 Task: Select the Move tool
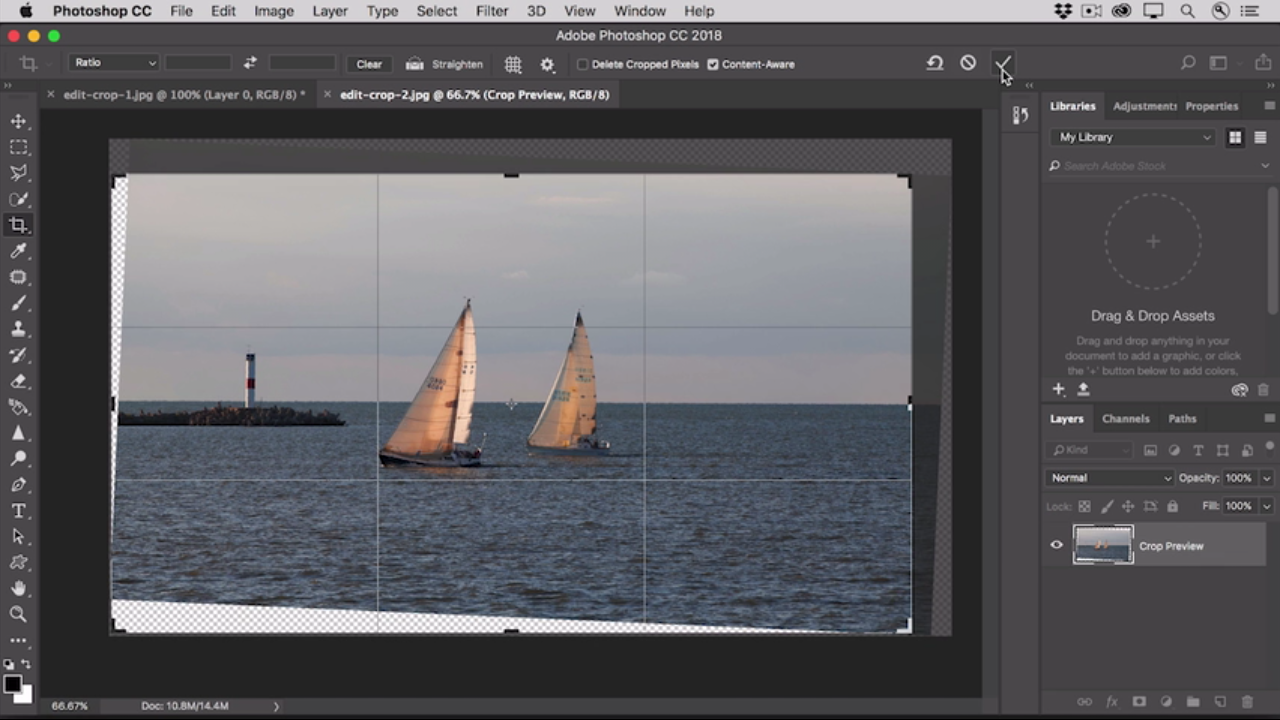click(x=19, y=121)
